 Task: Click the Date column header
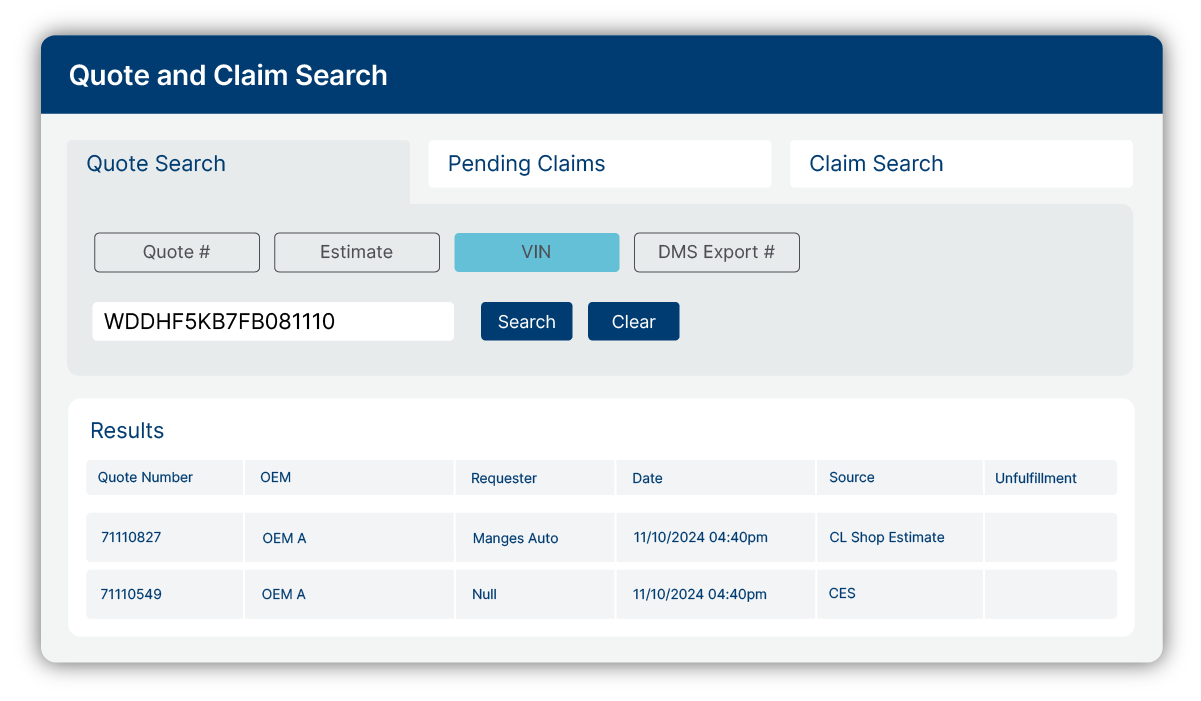tap(647, 478)
